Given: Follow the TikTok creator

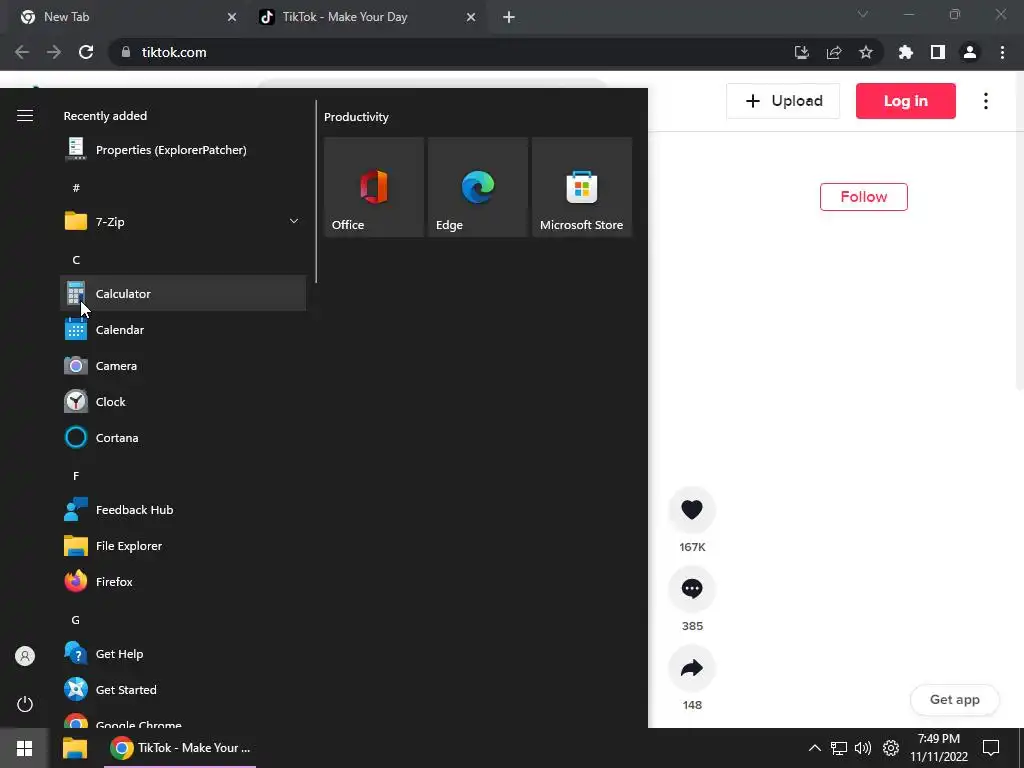Looking at the screenshot, I should coord(863,197).
